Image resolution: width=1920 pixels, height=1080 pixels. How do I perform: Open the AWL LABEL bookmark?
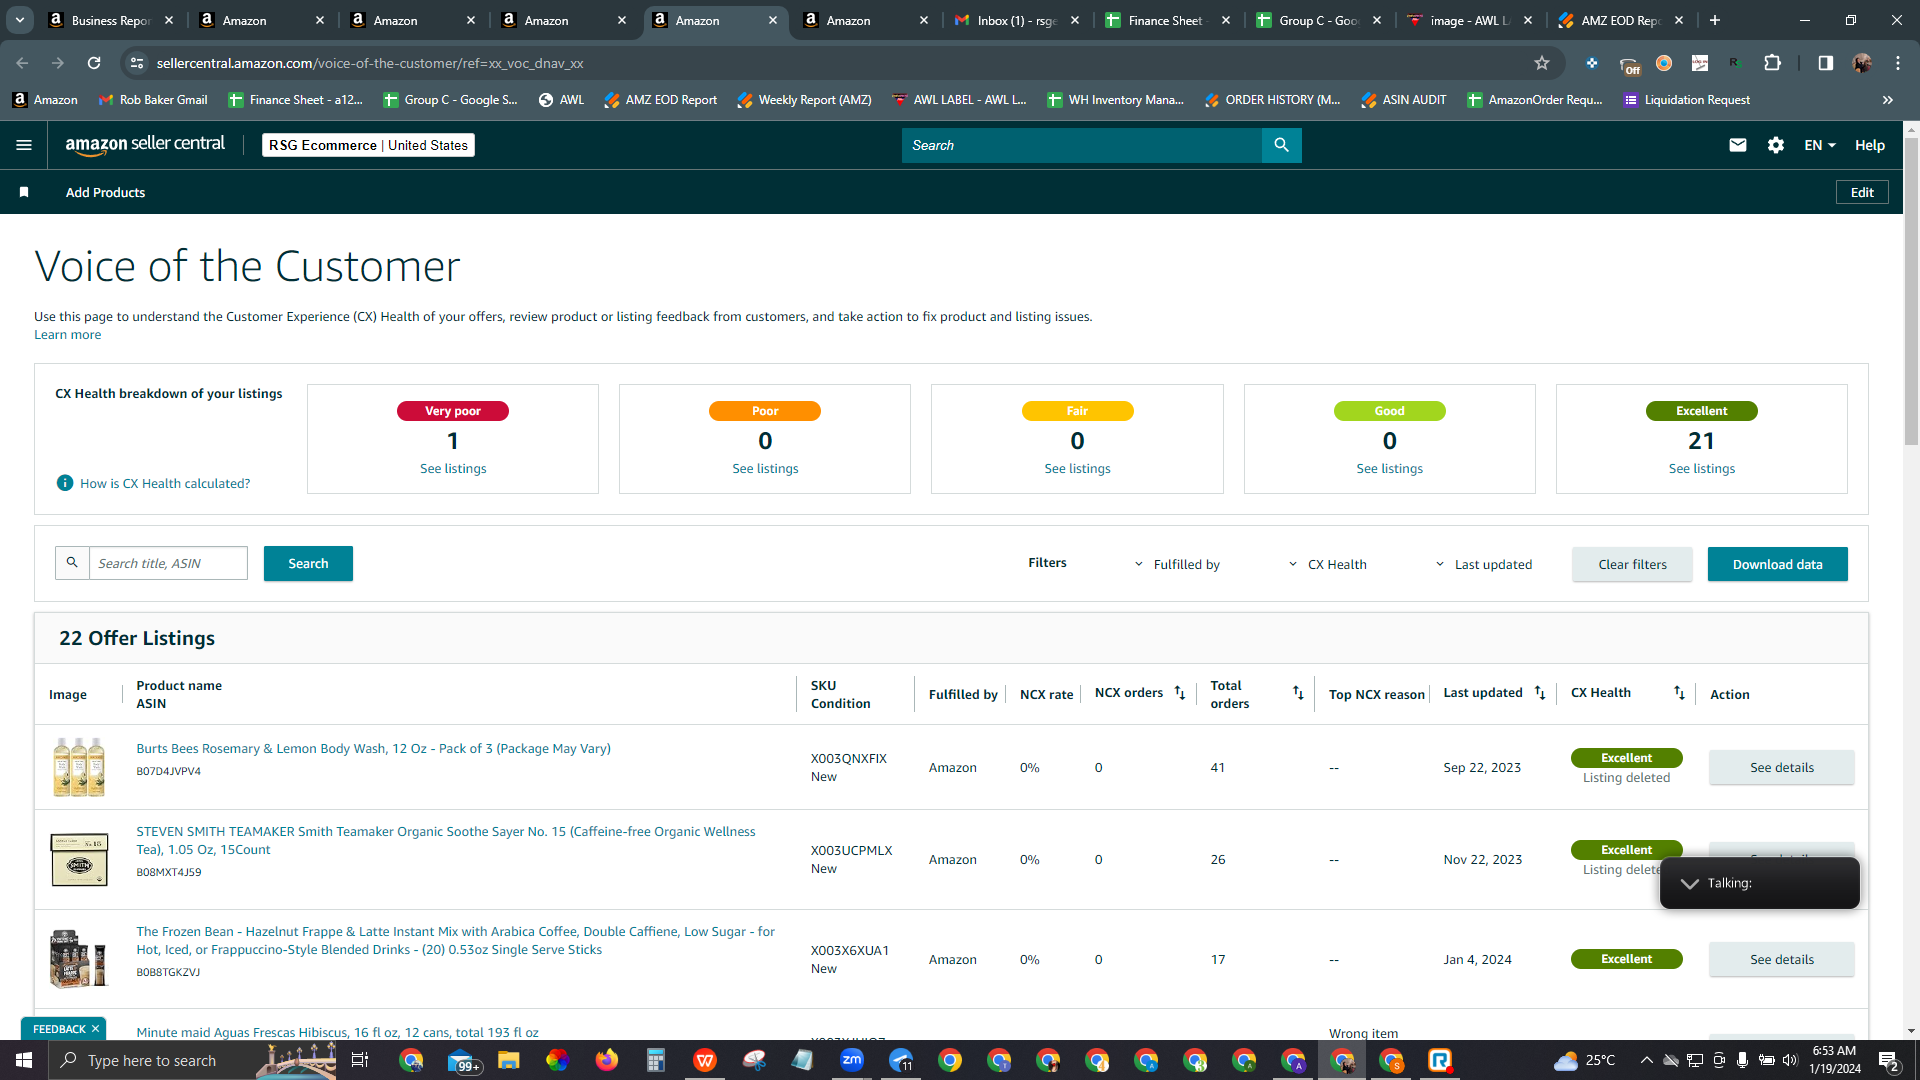coord(958,100)
